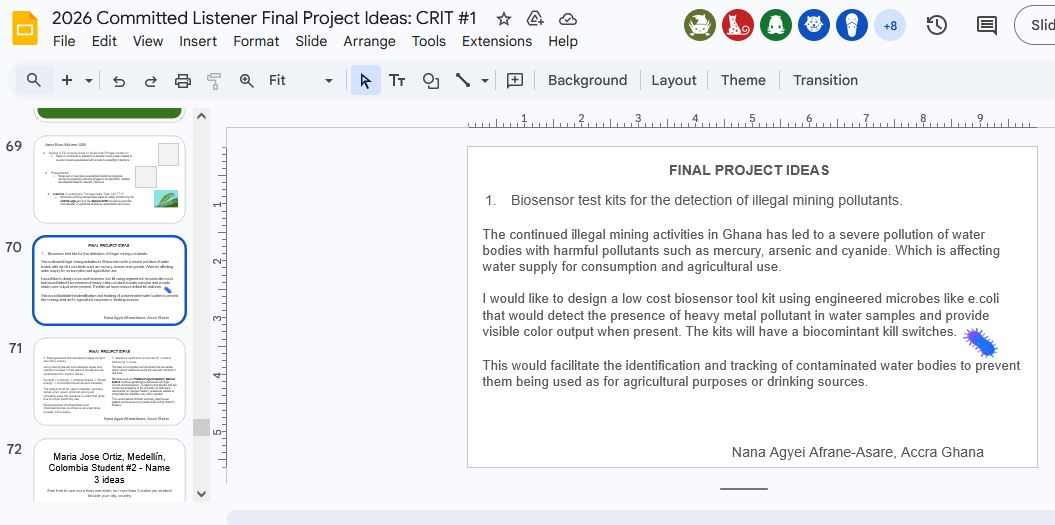Open the Arrange menu

[x=369, y=41]
